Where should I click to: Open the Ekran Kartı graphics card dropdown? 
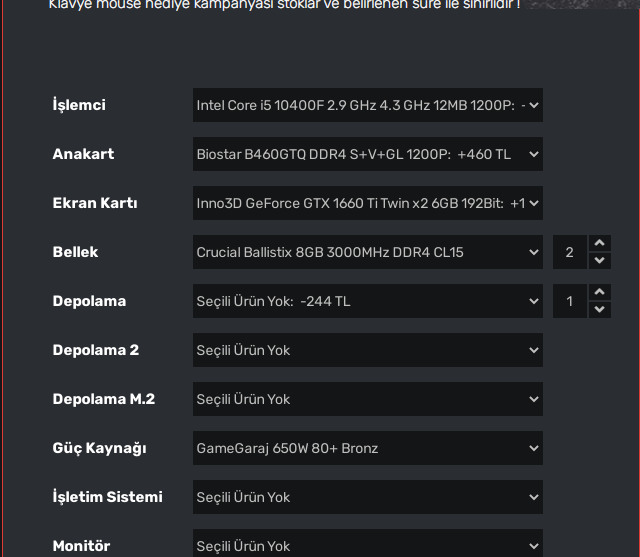tap(368, 203)
